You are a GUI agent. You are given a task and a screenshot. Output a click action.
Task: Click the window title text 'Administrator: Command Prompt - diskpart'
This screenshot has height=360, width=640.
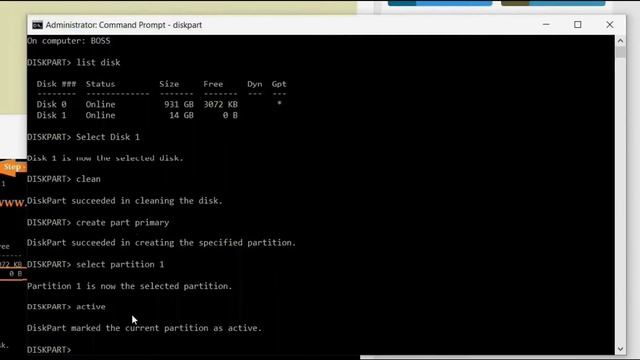[124, 25]
